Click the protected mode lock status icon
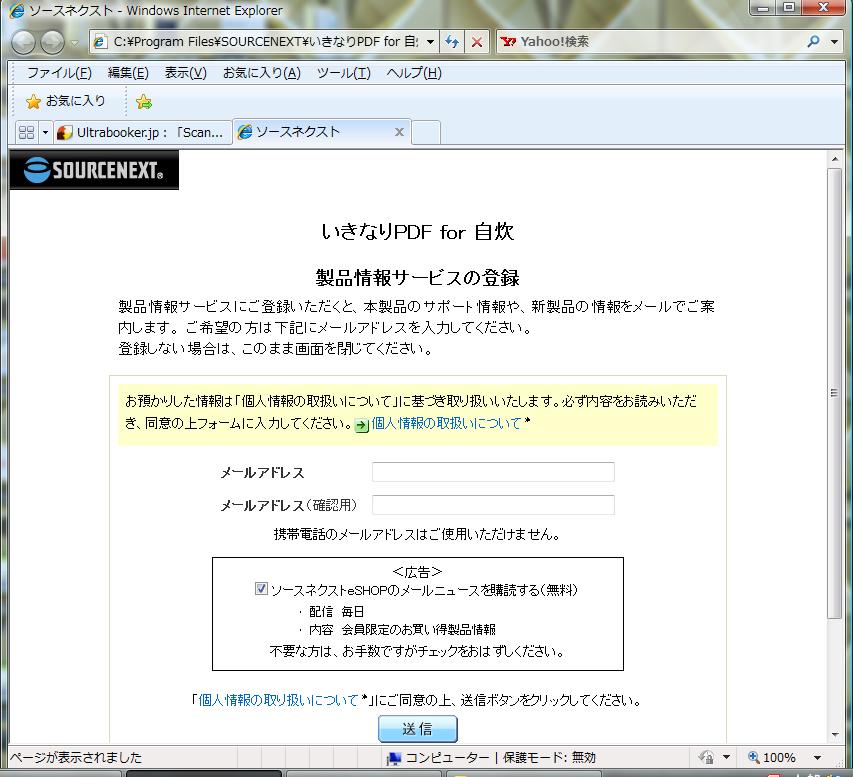 [x=707, y=757]
